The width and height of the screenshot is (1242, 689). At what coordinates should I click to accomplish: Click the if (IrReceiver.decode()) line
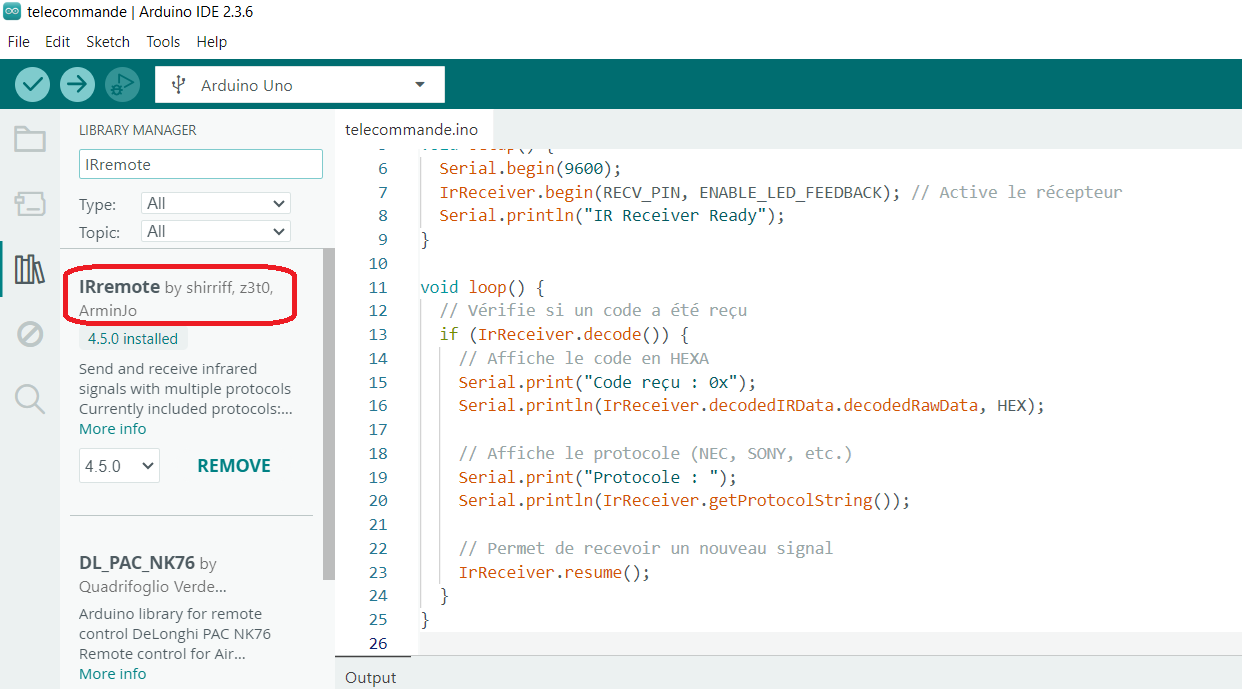point(564,334)
